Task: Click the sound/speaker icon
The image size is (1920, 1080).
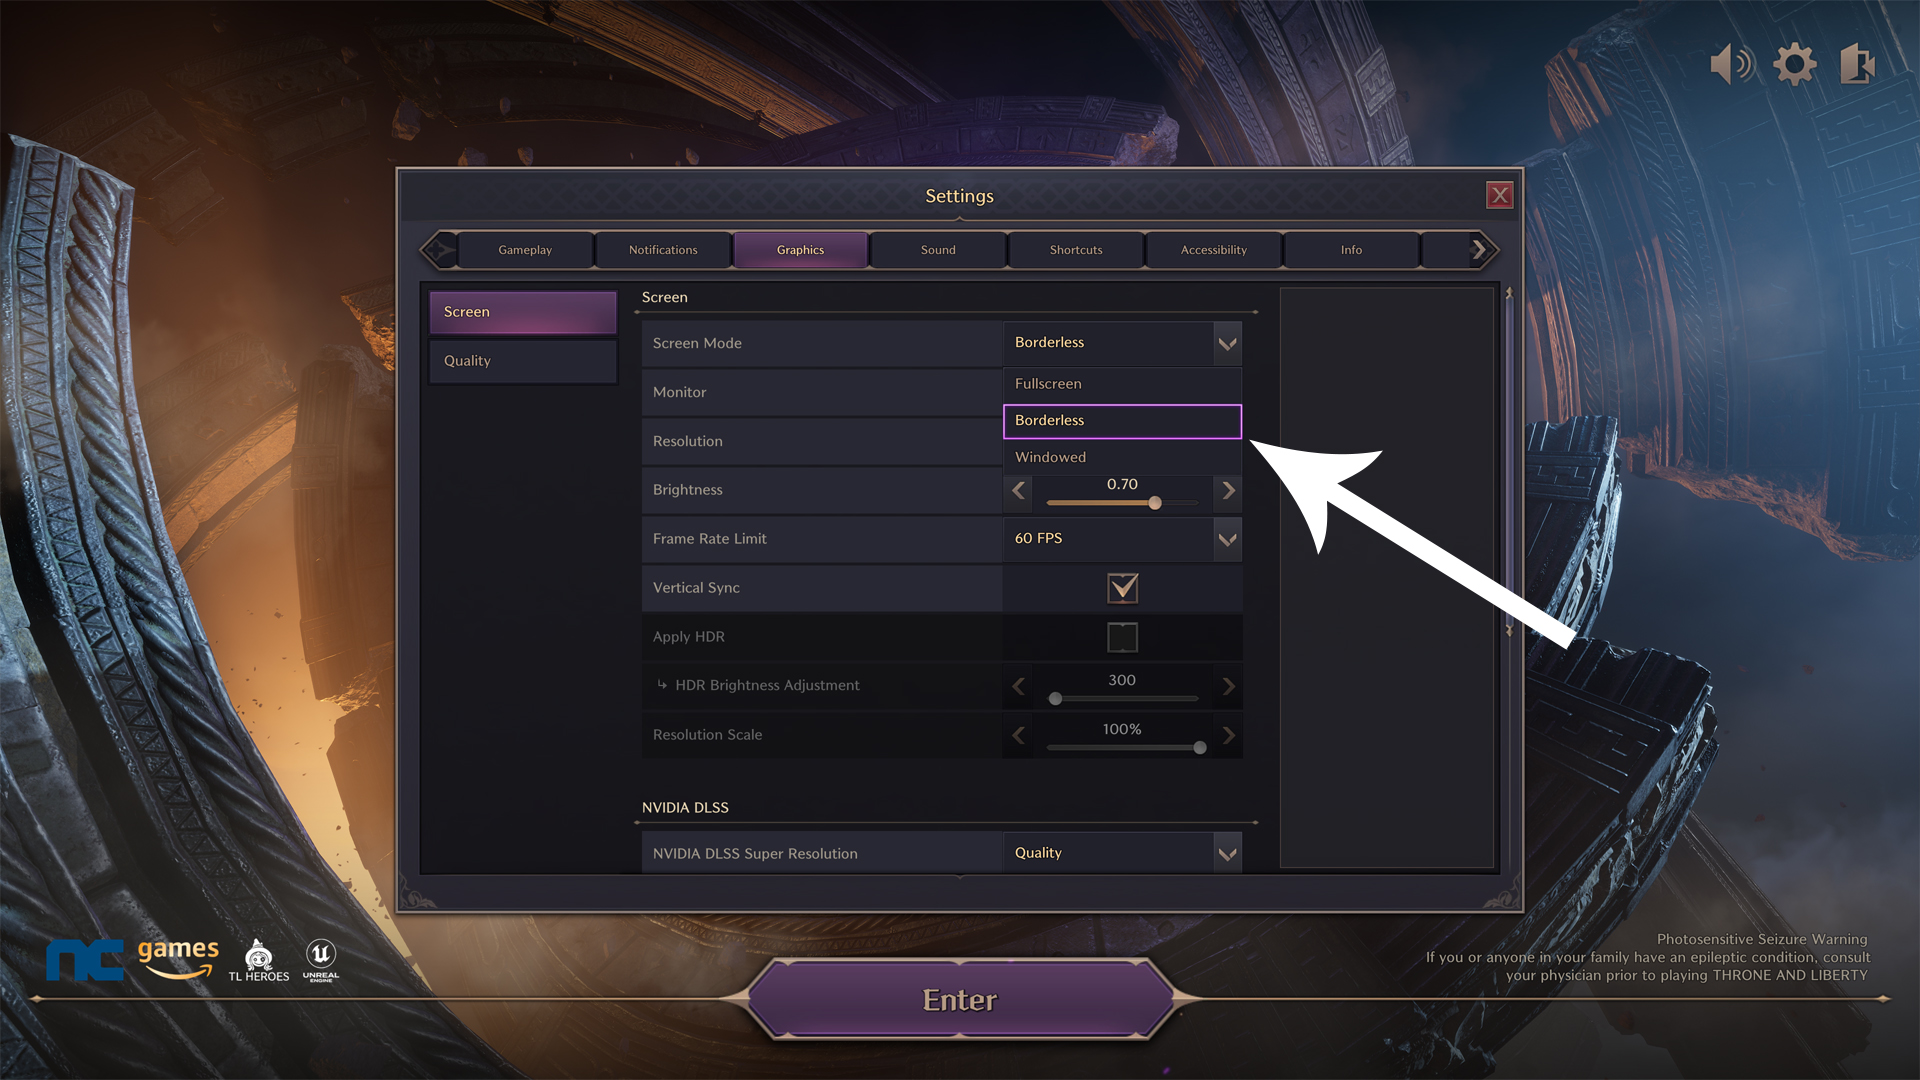Action: pos(1729,62)
